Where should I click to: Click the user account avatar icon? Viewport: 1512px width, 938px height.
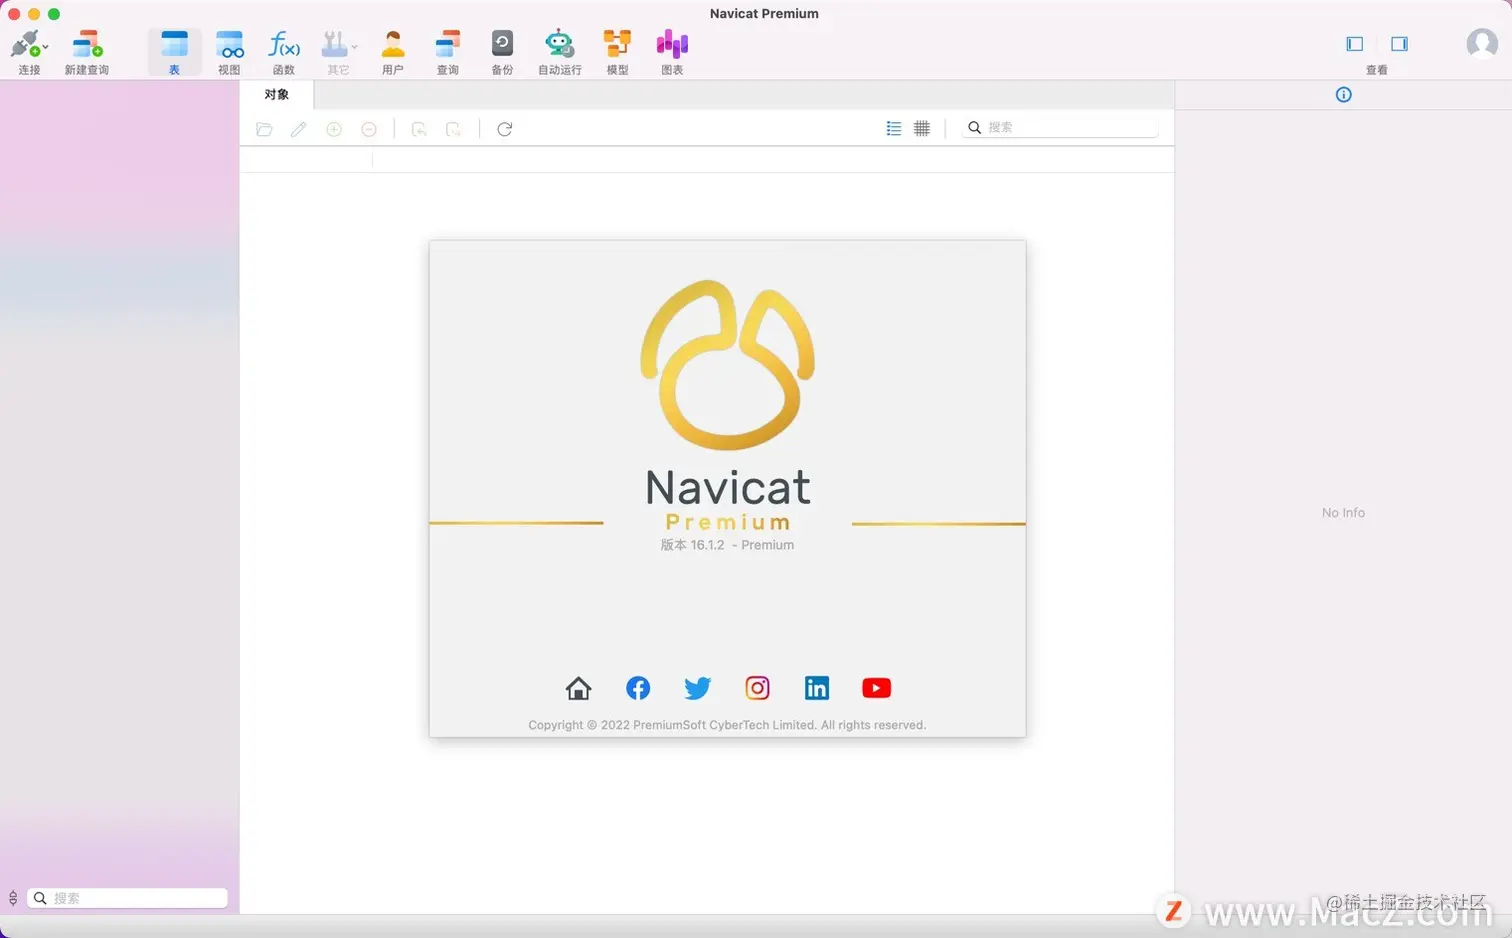coord(1481,44)
